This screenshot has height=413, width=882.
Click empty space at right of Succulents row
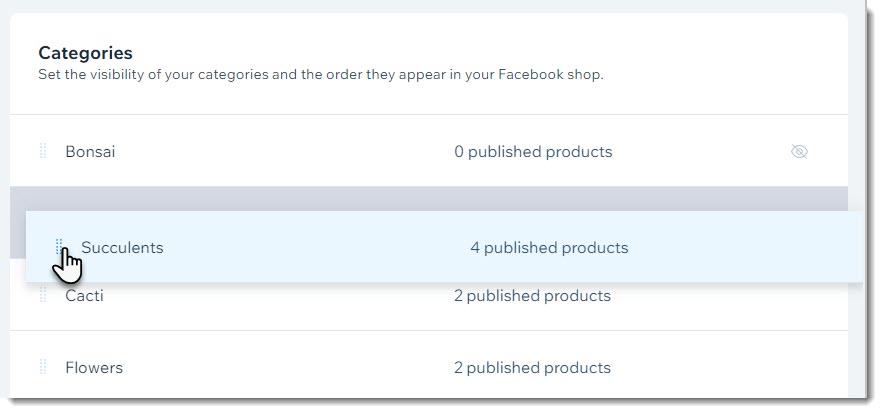tap(742, 248)
